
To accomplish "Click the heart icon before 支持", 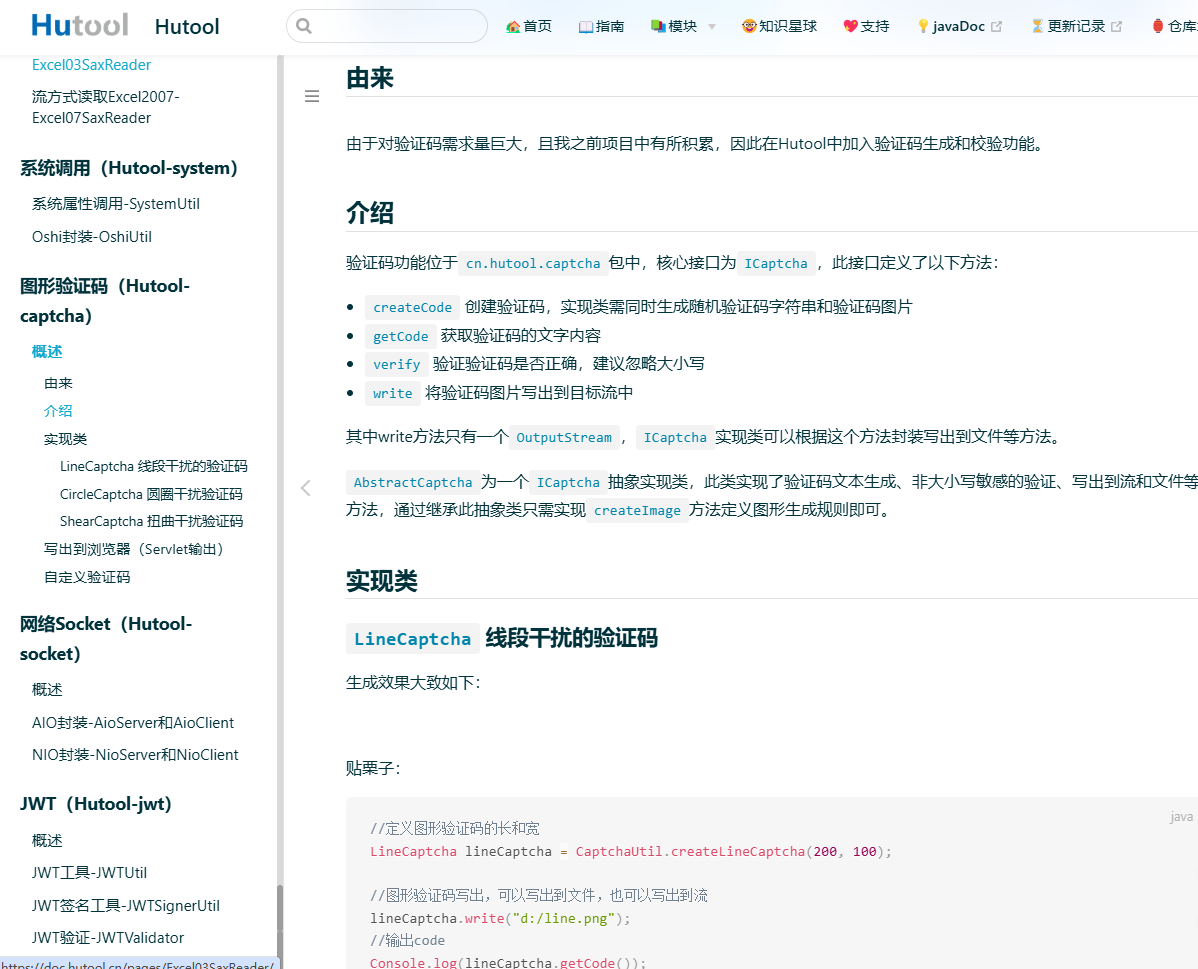I will 850,27.
